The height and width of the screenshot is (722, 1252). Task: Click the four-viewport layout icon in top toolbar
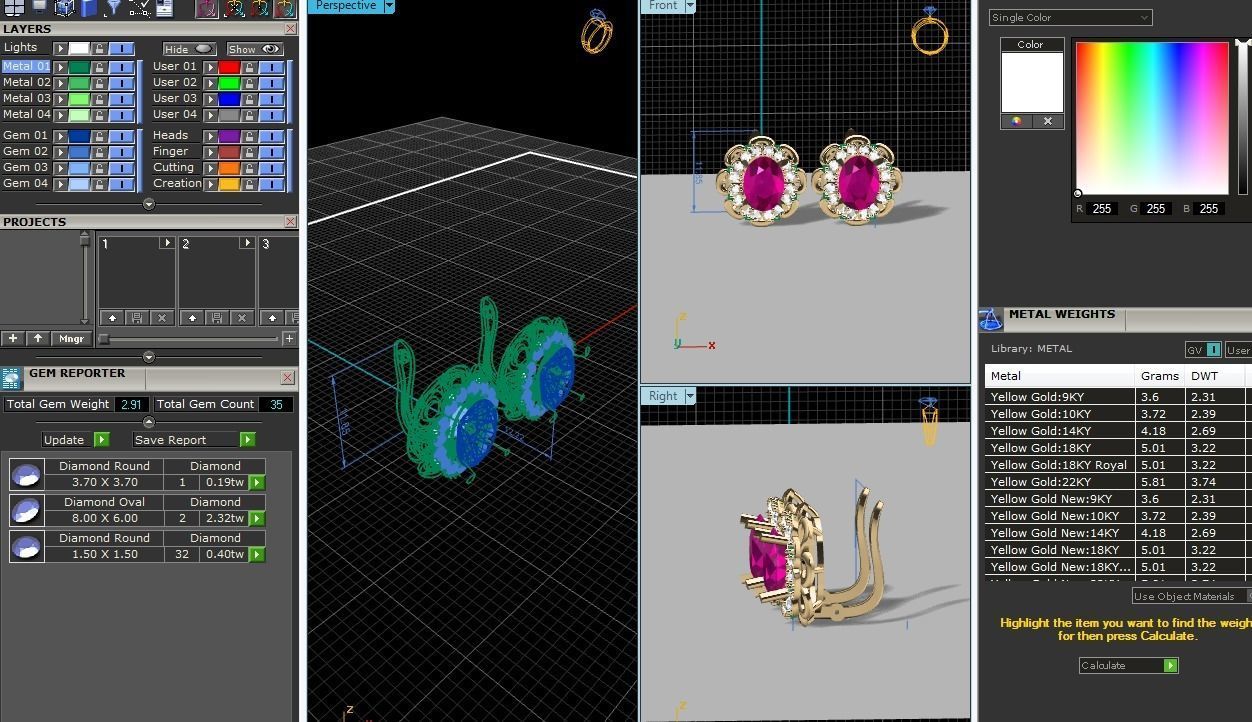click(13, 8)
